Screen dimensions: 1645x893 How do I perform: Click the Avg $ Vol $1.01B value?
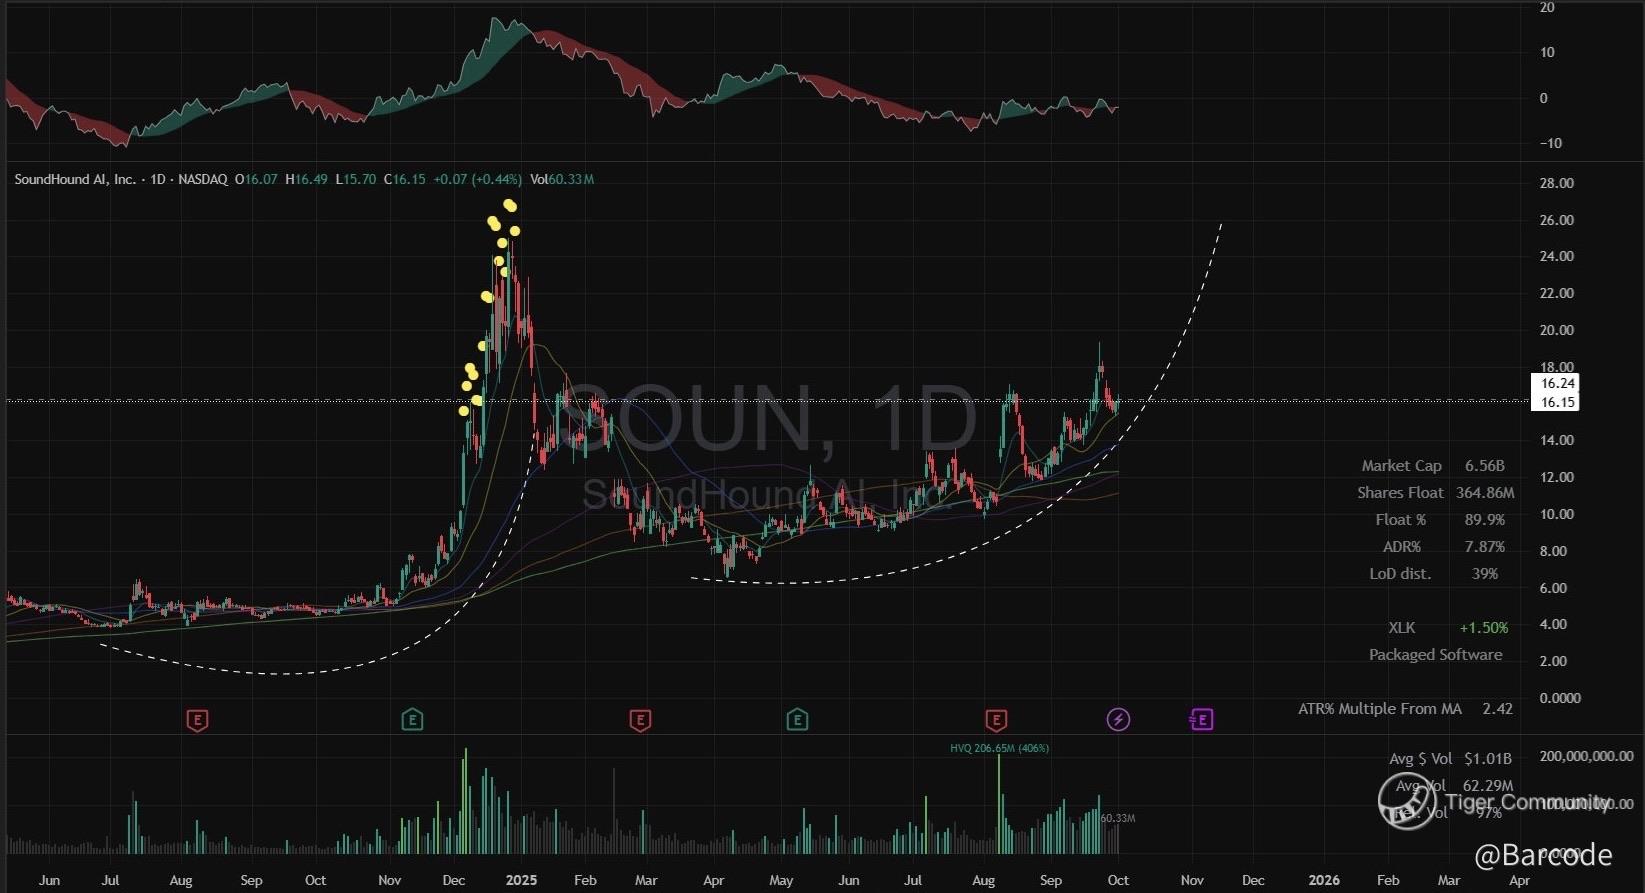click(x=1488, y=759)
